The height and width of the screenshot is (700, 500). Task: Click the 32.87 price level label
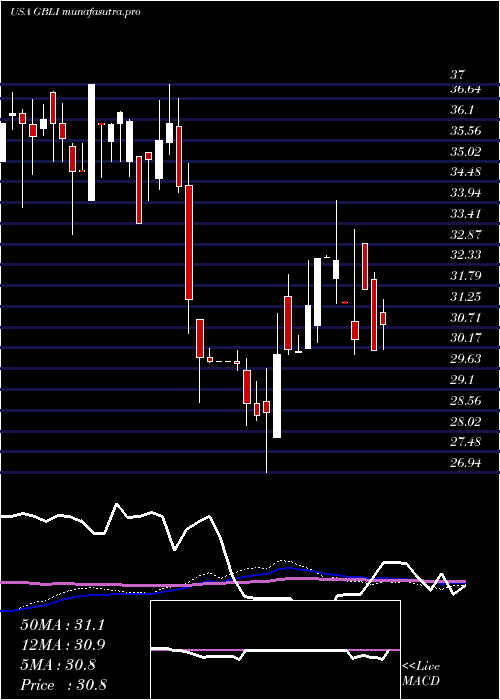click(466, 234)
